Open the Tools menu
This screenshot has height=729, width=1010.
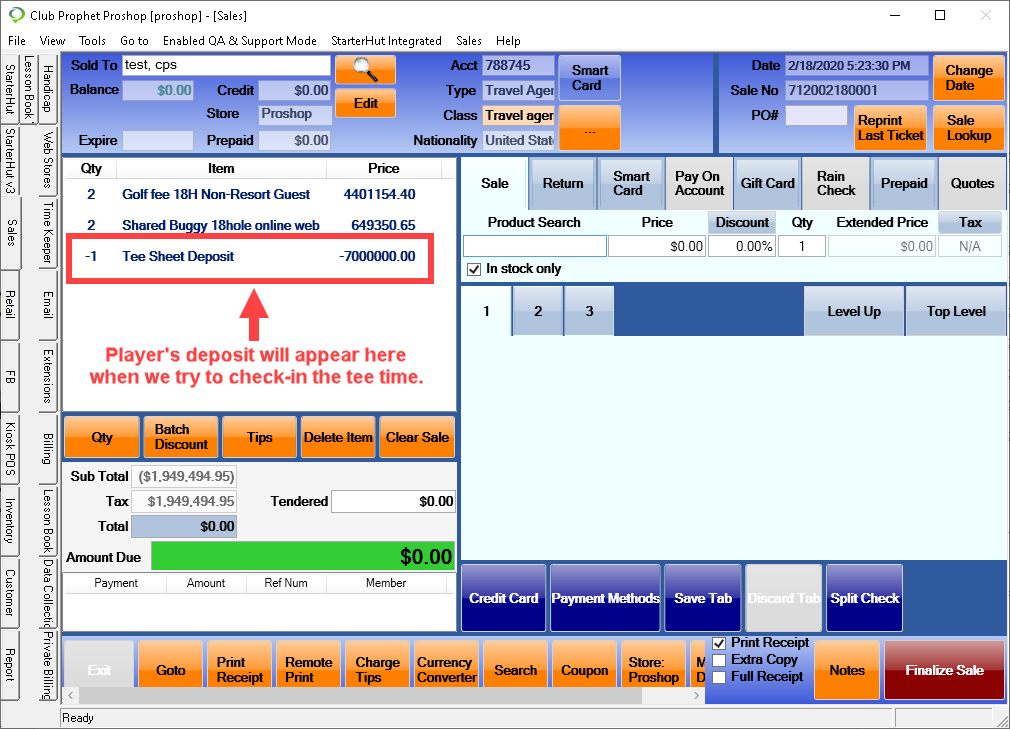tap(92, 41)
